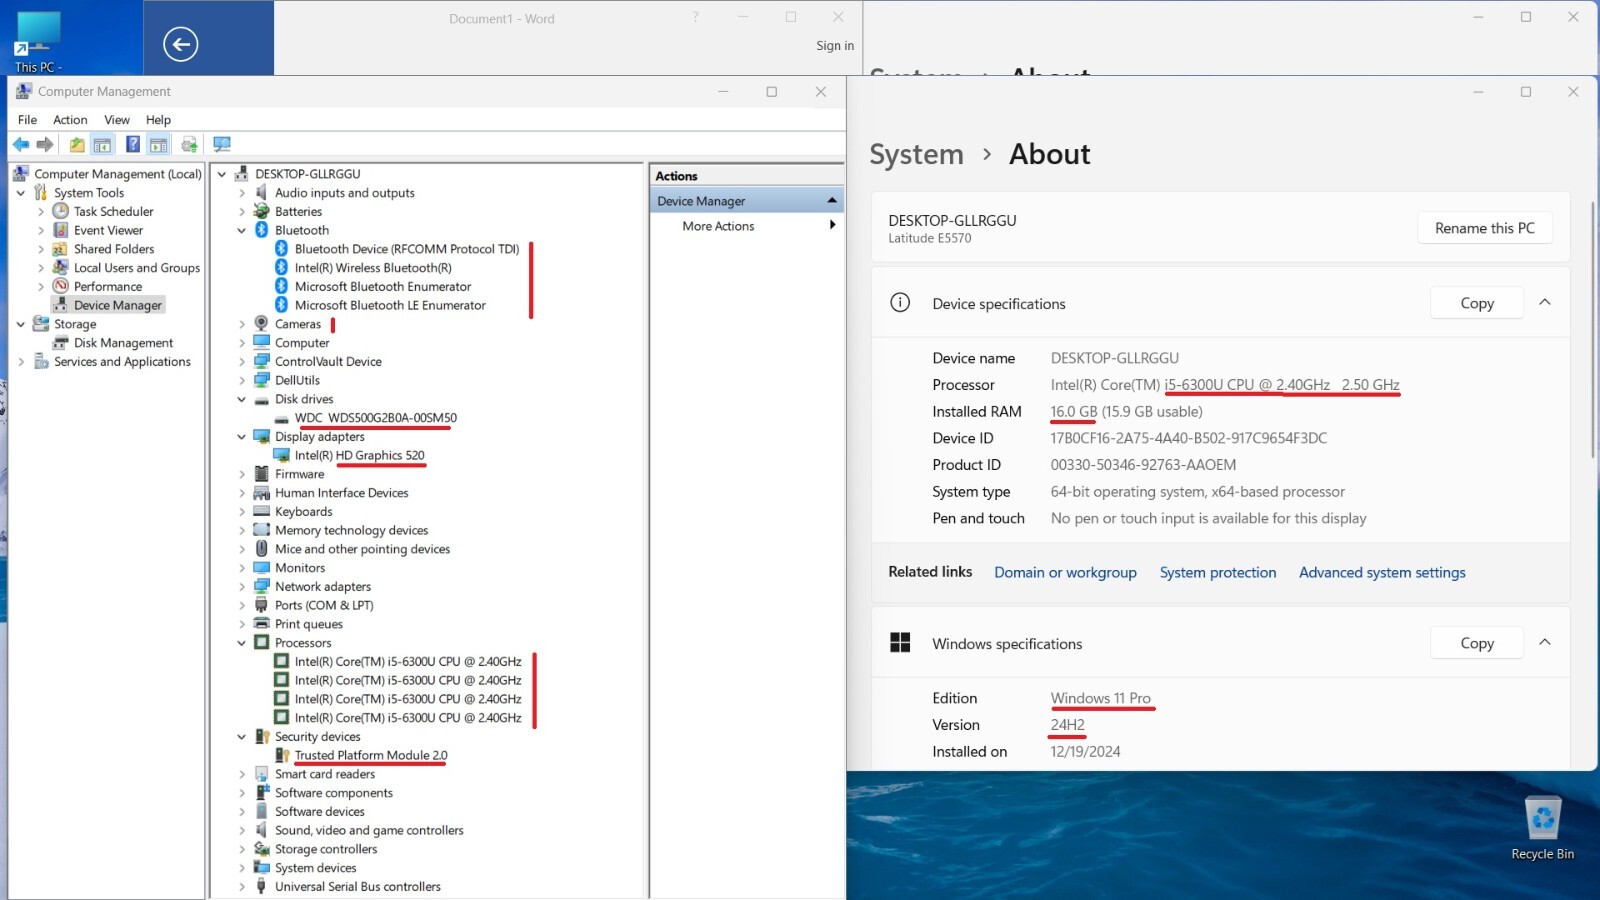Open the View menu

117,120
